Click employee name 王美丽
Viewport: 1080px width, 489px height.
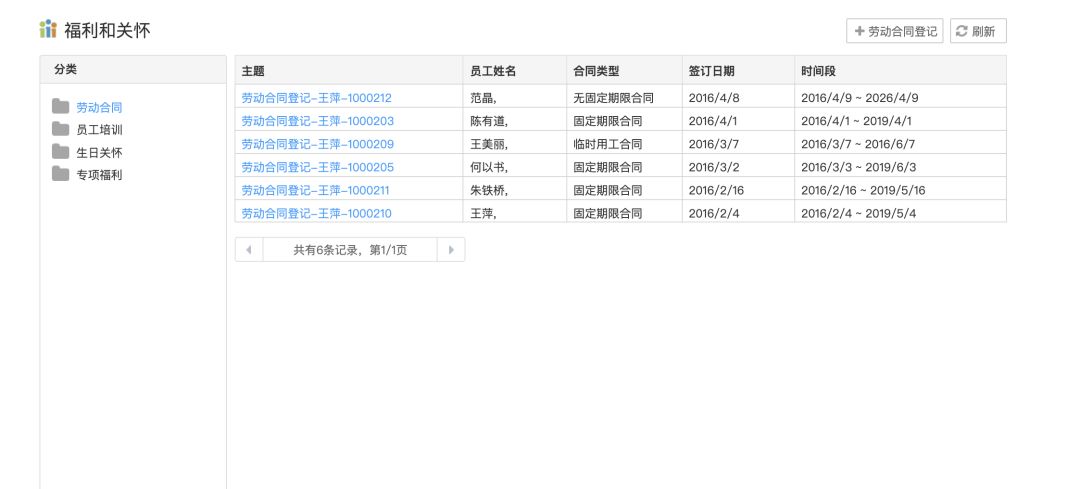point(489,144)
